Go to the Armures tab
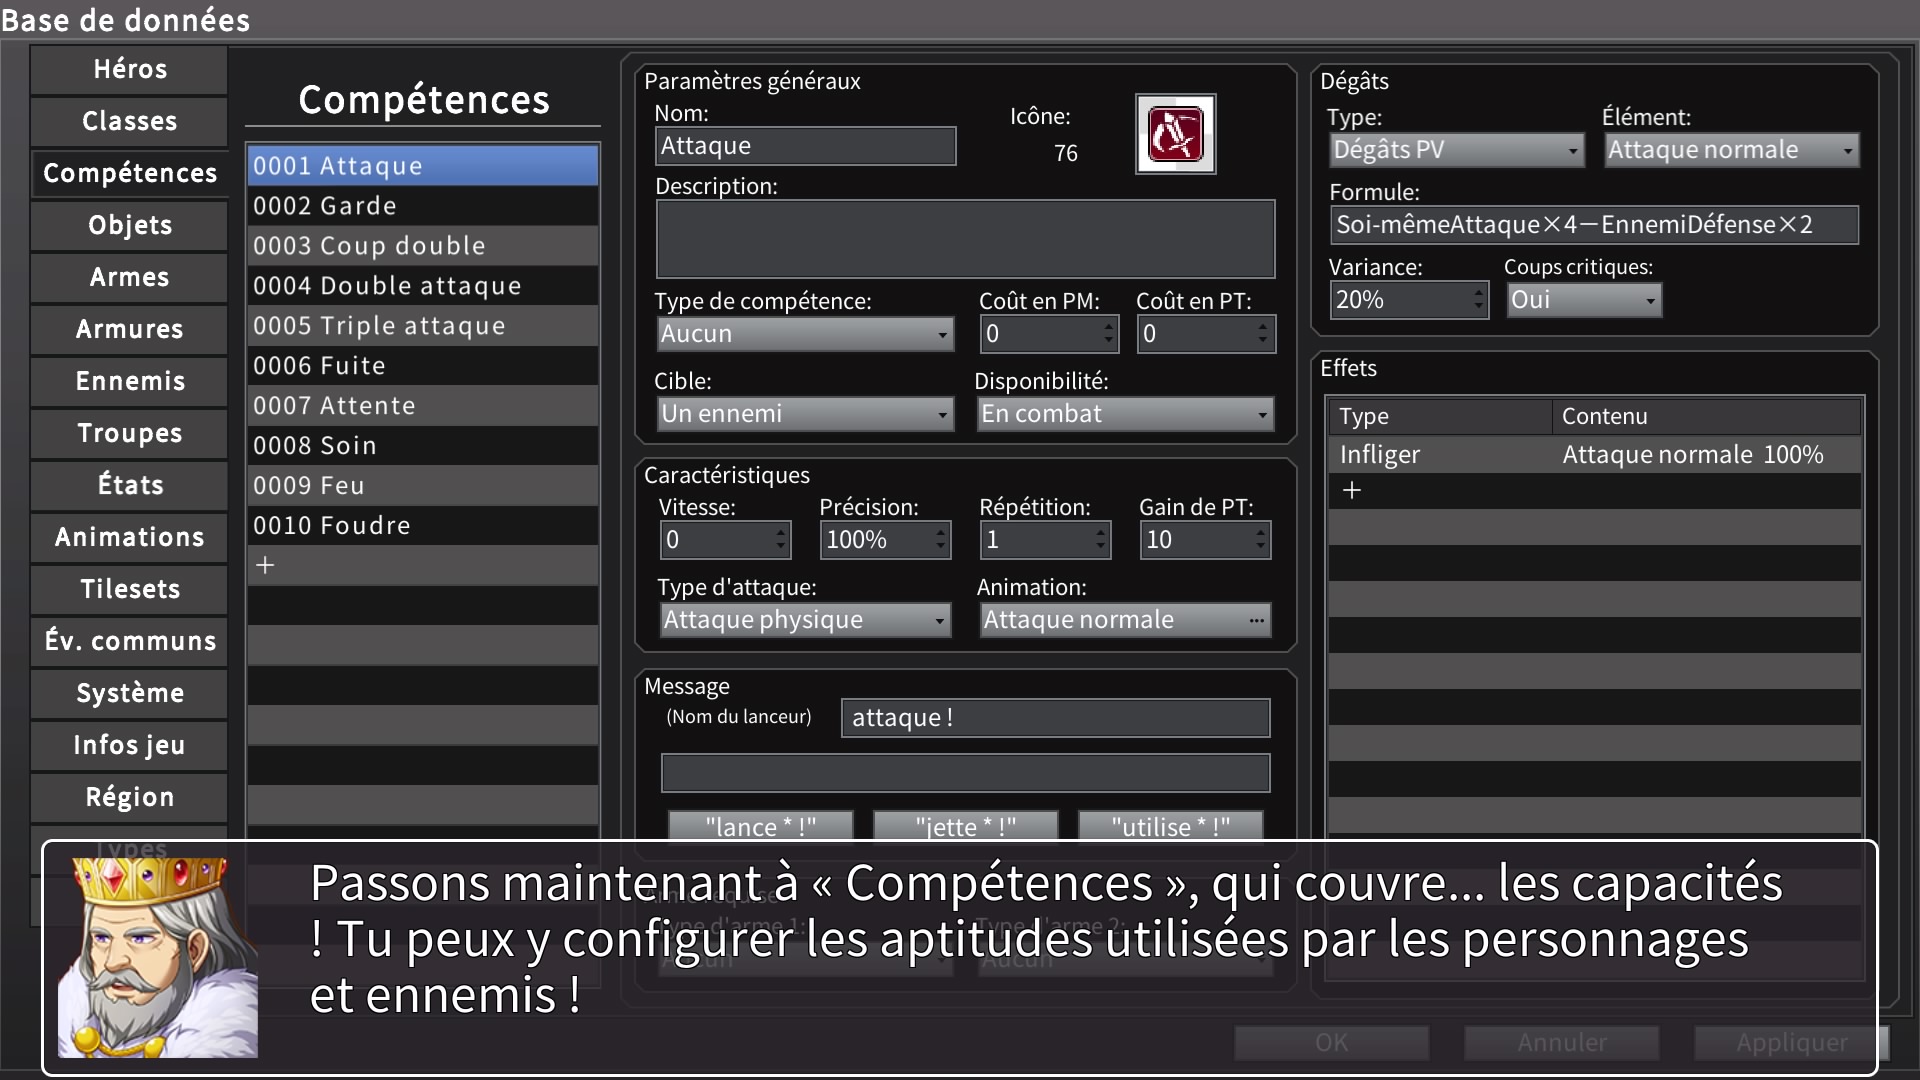This screenshot has width=1920, height=1080. 130,329
